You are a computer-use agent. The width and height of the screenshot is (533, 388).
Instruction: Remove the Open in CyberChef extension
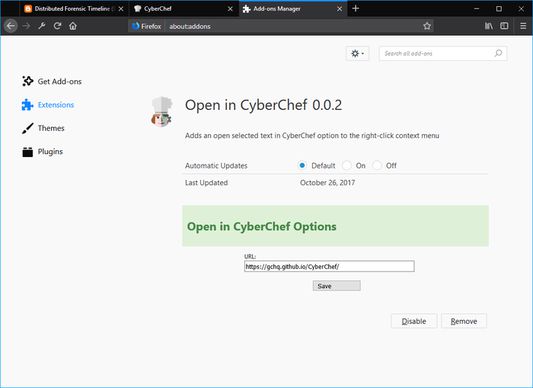point(464,321)
